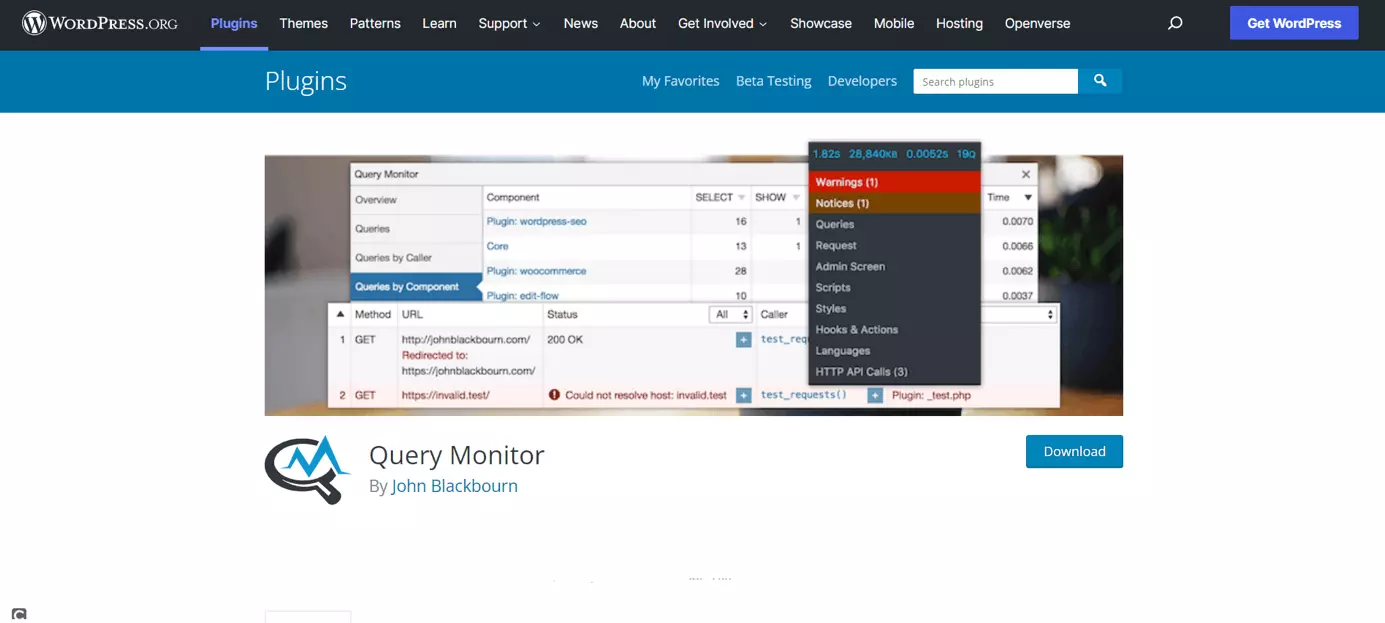This screenshot has width=1385, height=623.
Task: Open the Themes nav item
Action: (303, 23)
